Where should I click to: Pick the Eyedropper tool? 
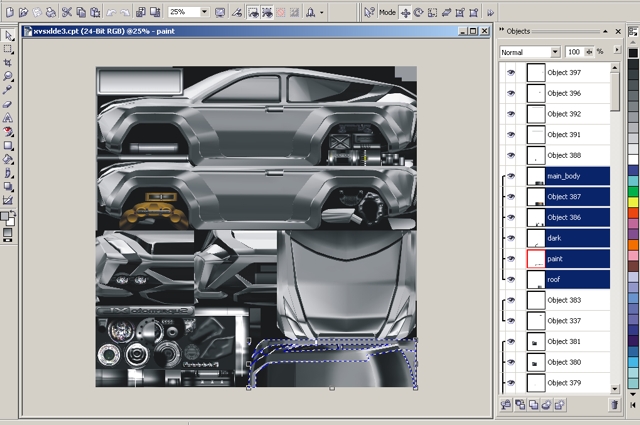tap(8, 89)
